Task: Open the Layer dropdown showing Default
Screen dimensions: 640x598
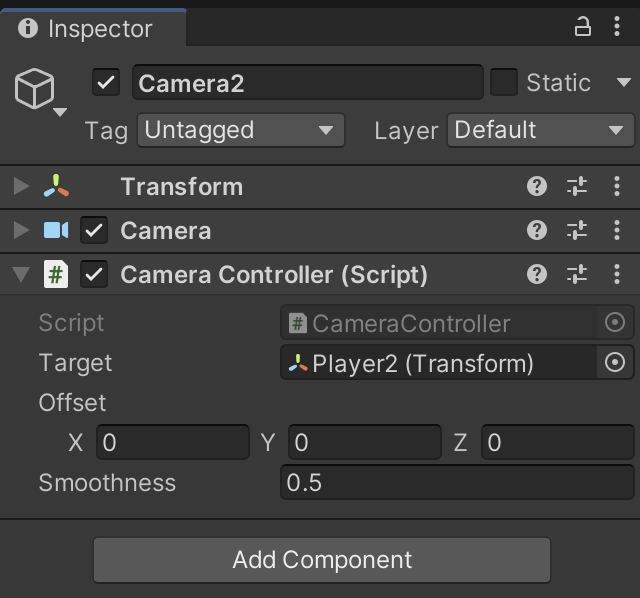Action: click(540, 130)
